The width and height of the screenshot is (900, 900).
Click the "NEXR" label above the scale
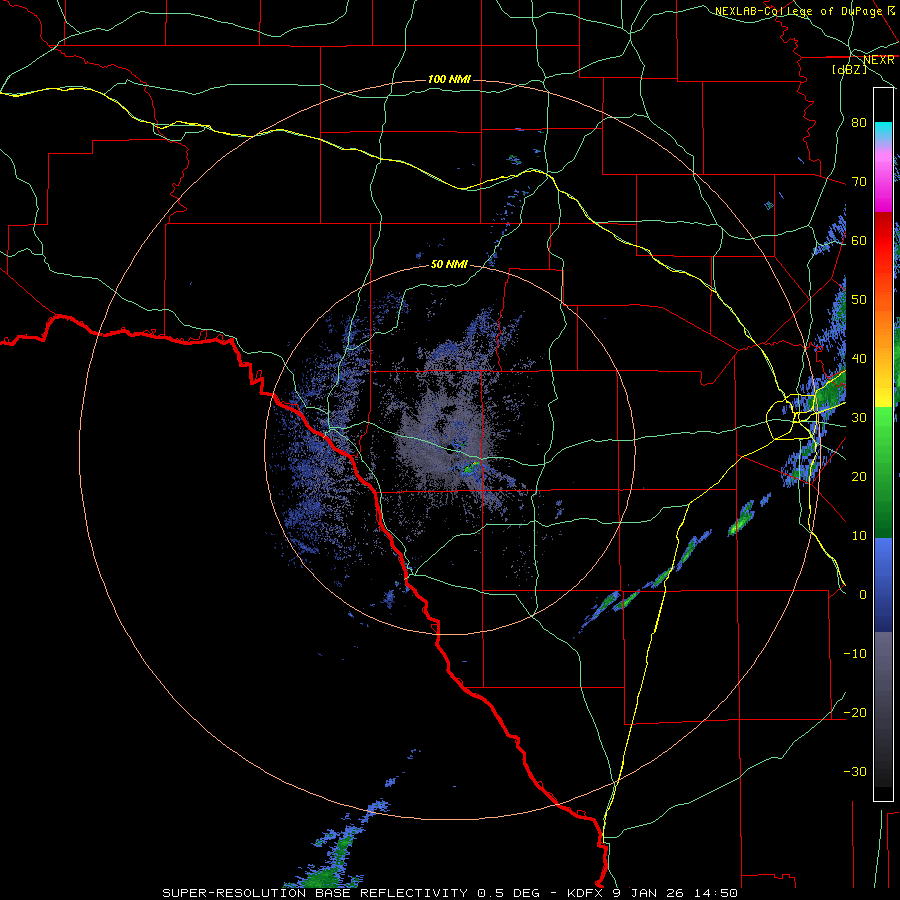click(x=879, y=60)
